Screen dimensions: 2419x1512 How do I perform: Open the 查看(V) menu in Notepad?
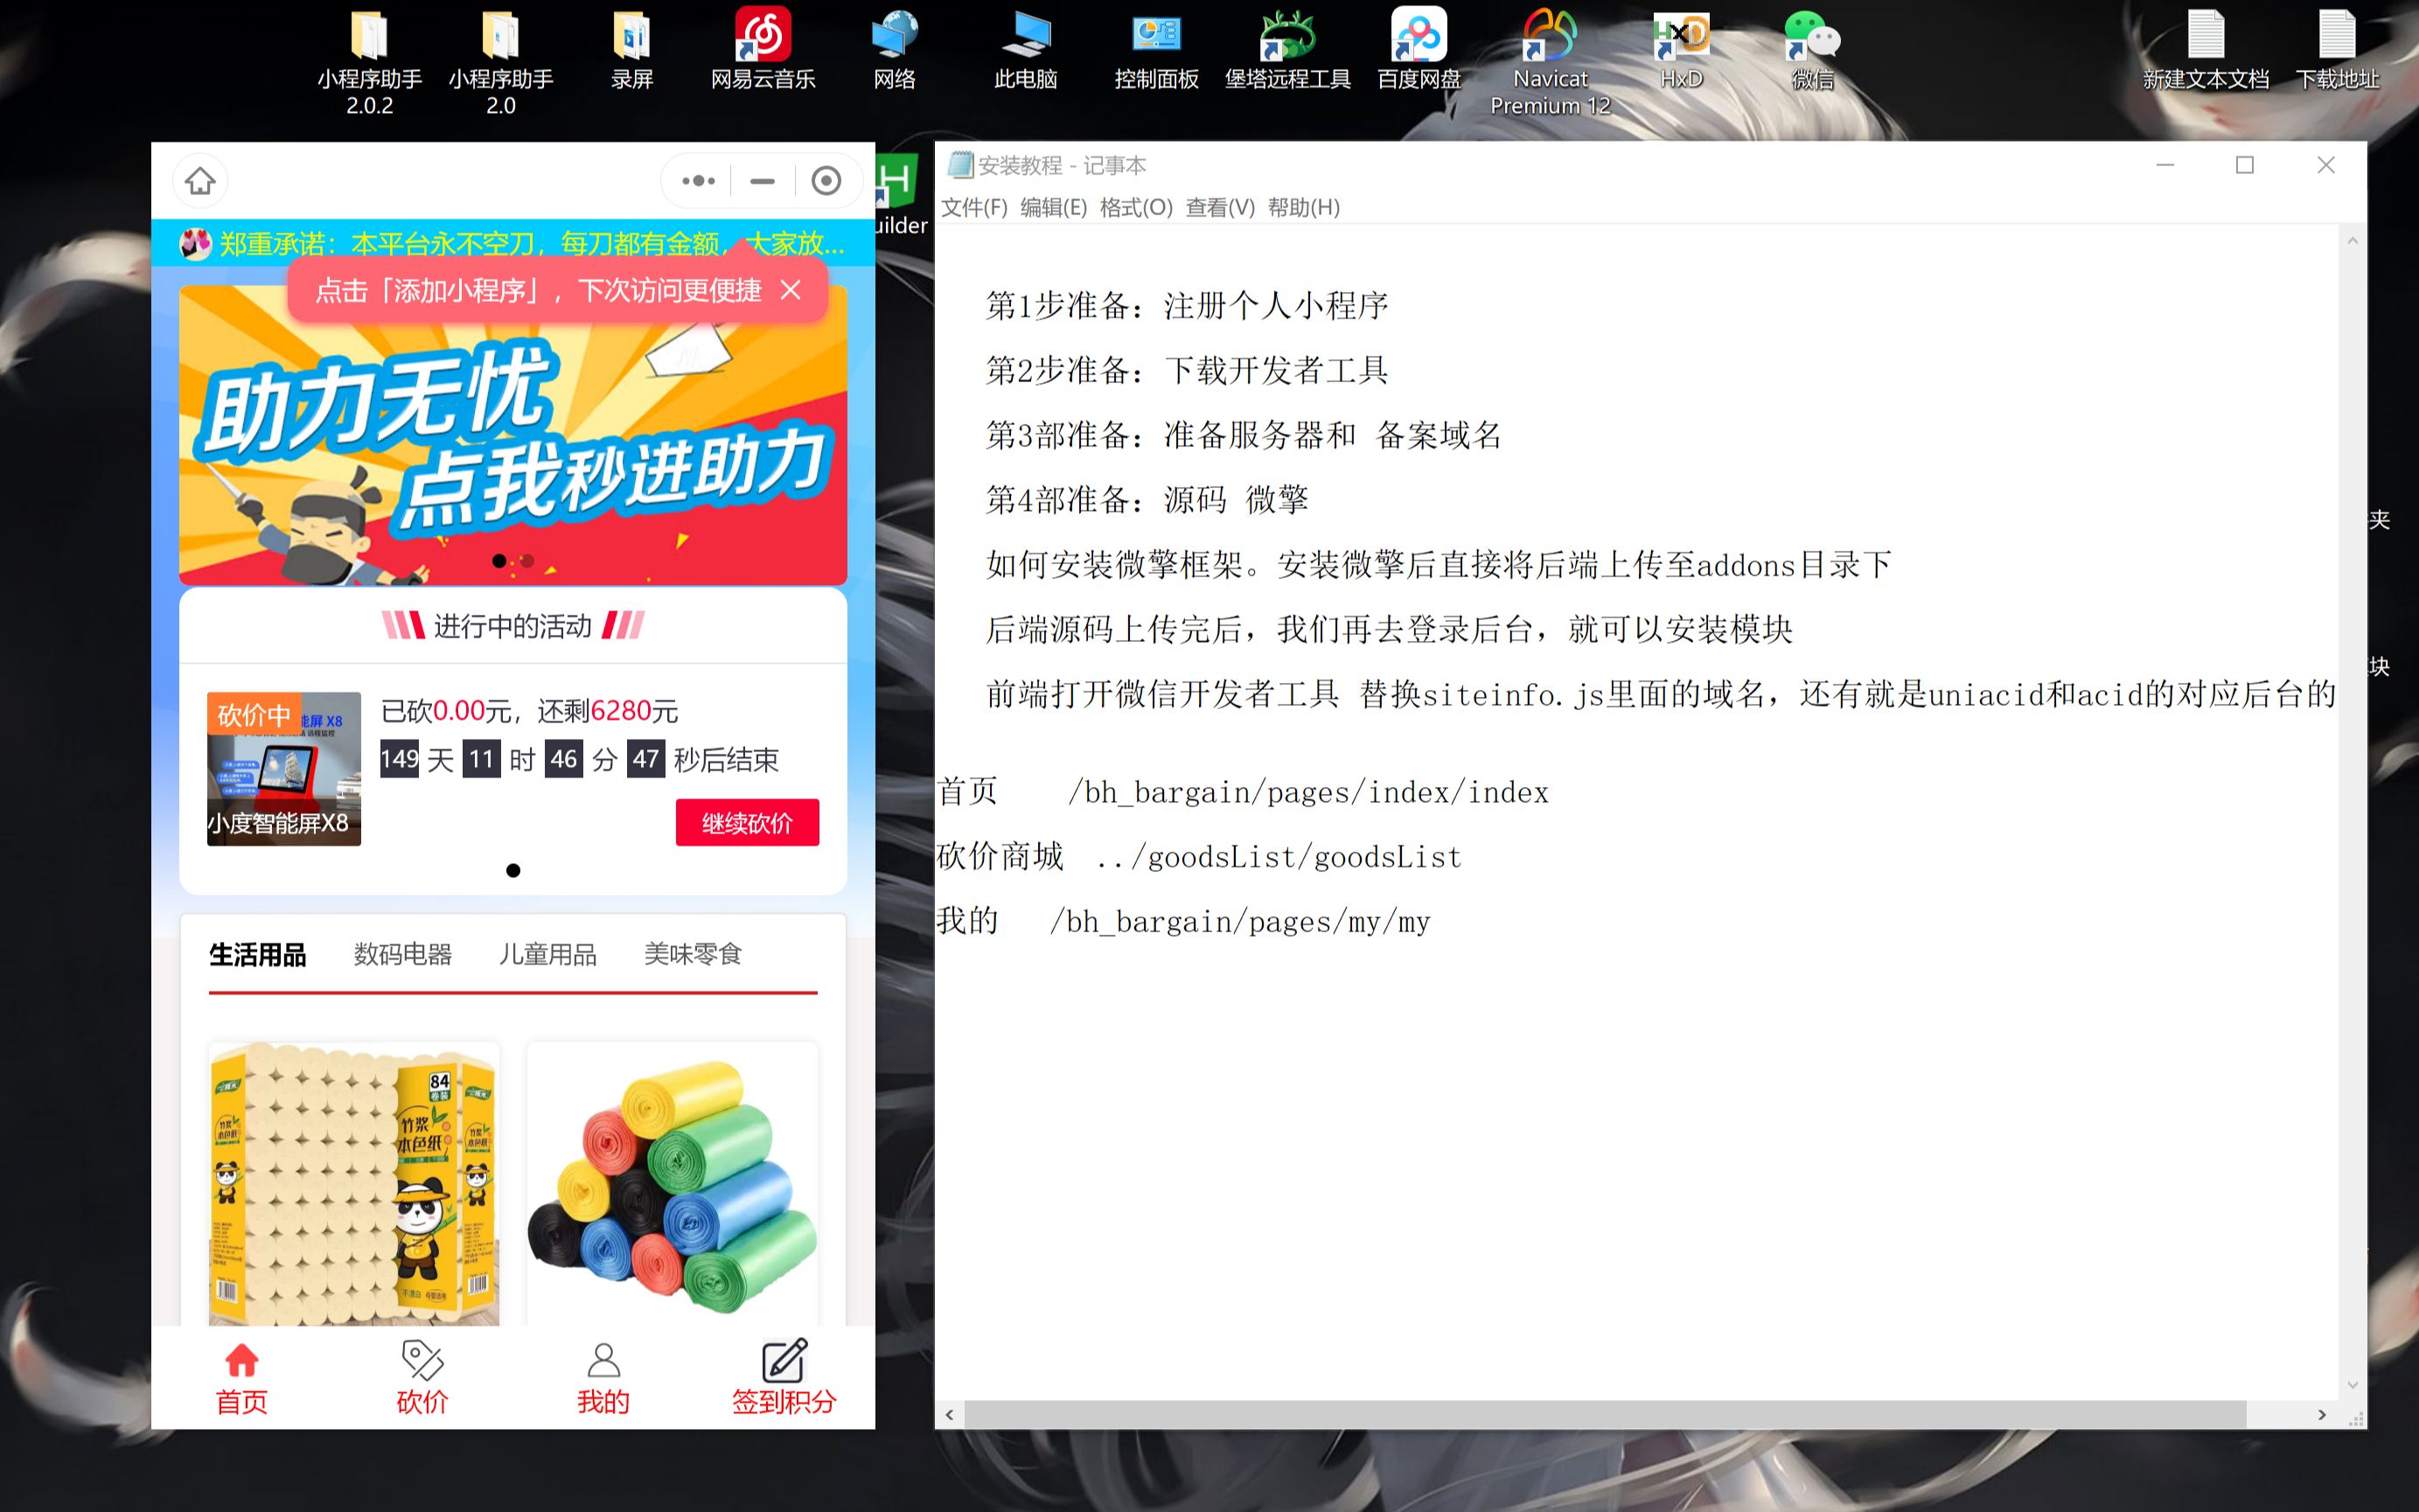coord(1220,207)
